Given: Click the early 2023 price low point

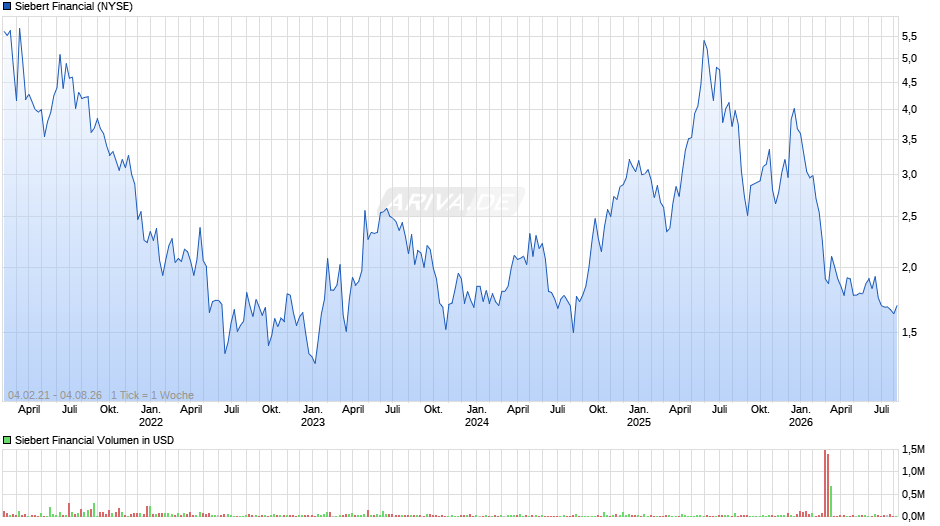Looking at the screenshot, I should coord(315,363).
